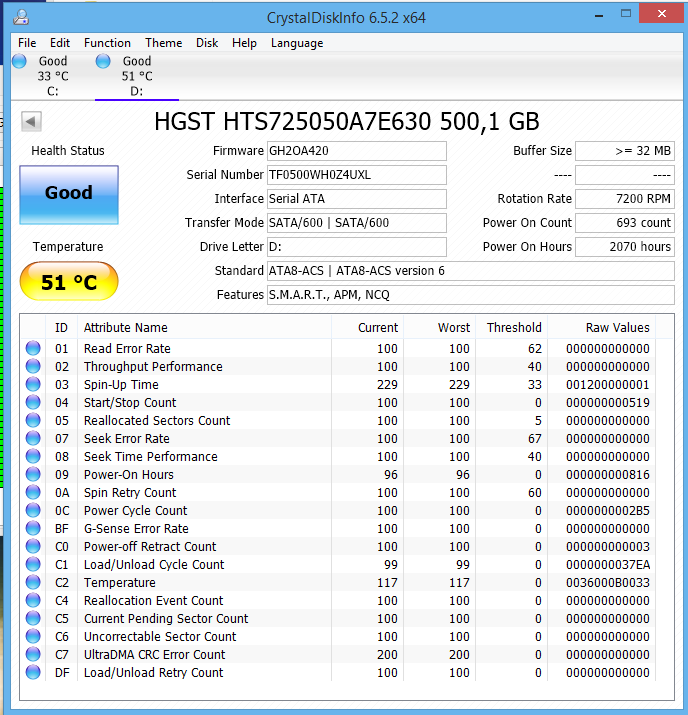Click status orb for Load/Unload Retry Count
Screen dimensions: 688x715
pyautogui.click(x=33, y=673)
